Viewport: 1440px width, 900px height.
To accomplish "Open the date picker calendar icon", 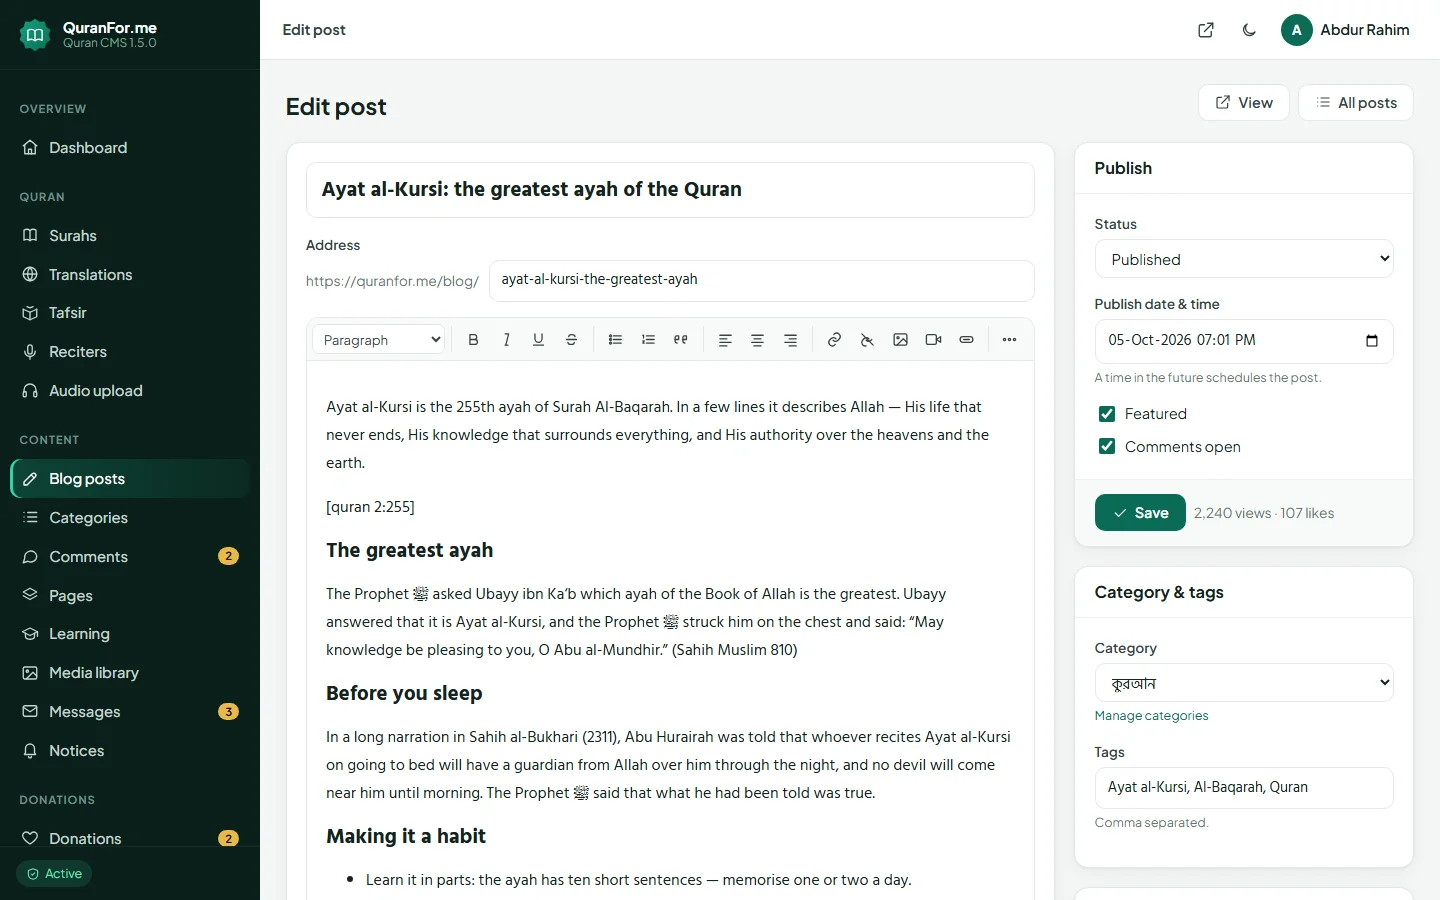I will click(1372, 341).
